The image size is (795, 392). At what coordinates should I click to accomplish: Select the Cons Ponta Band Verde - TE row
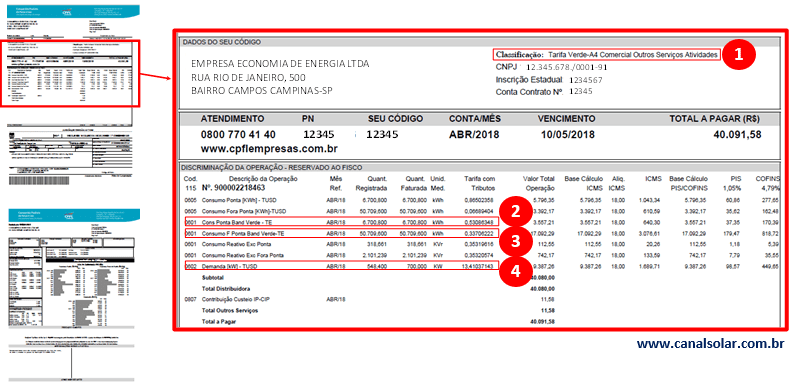342,222
